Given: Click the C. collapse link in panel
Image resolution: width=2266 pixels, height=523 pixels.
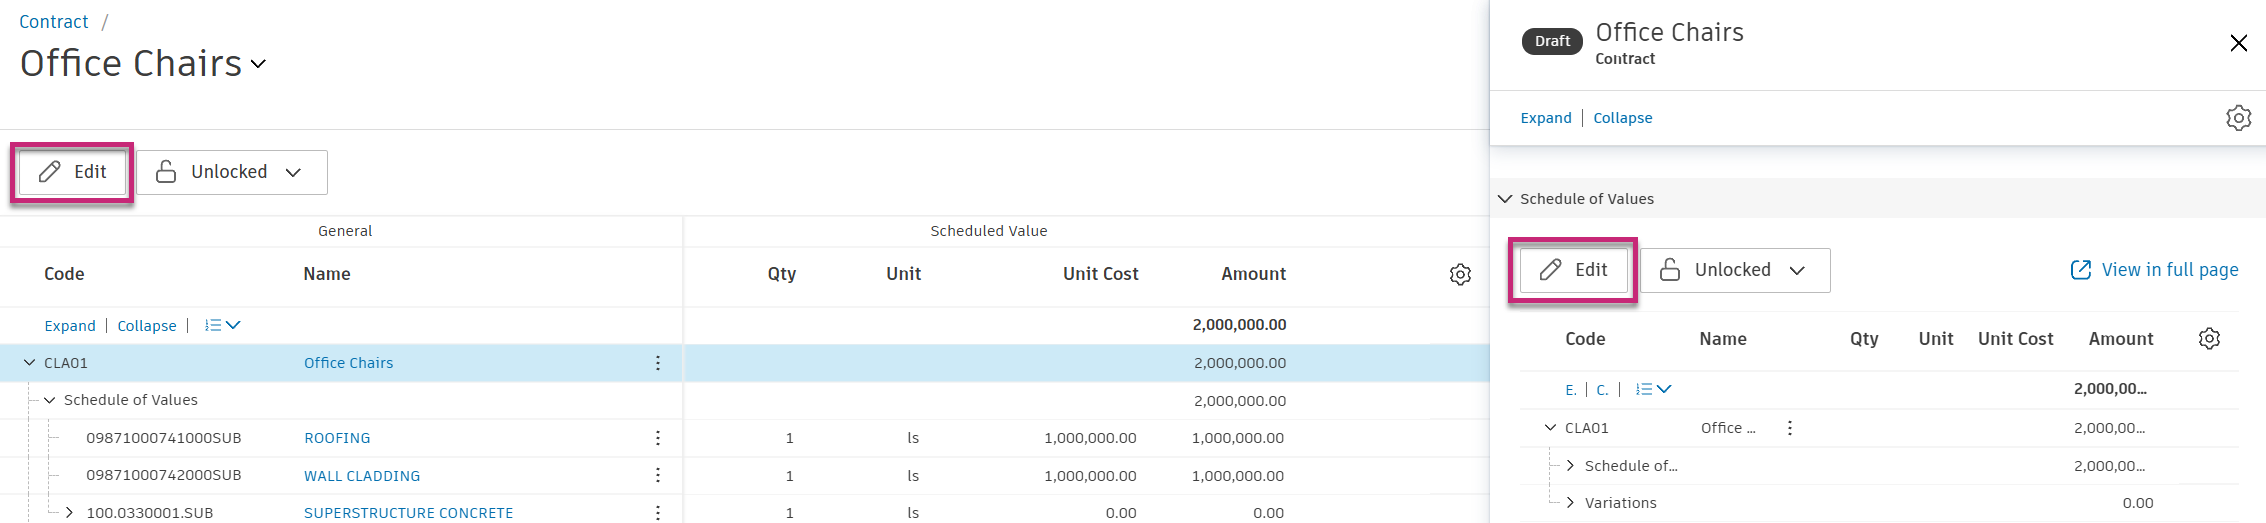Looking at the screenshot, I should point(1602,390).
